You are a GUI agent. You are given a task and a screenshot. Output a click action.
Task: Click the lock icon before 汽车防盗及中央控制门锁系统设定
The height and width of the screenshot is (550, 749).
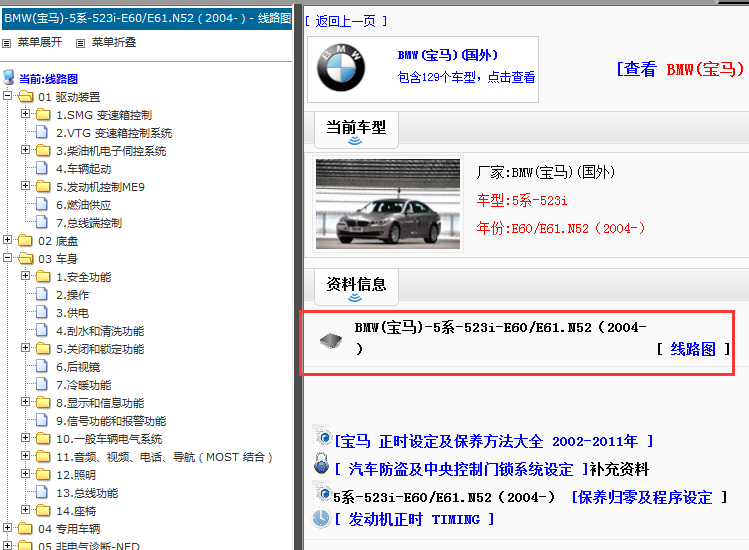321,464
